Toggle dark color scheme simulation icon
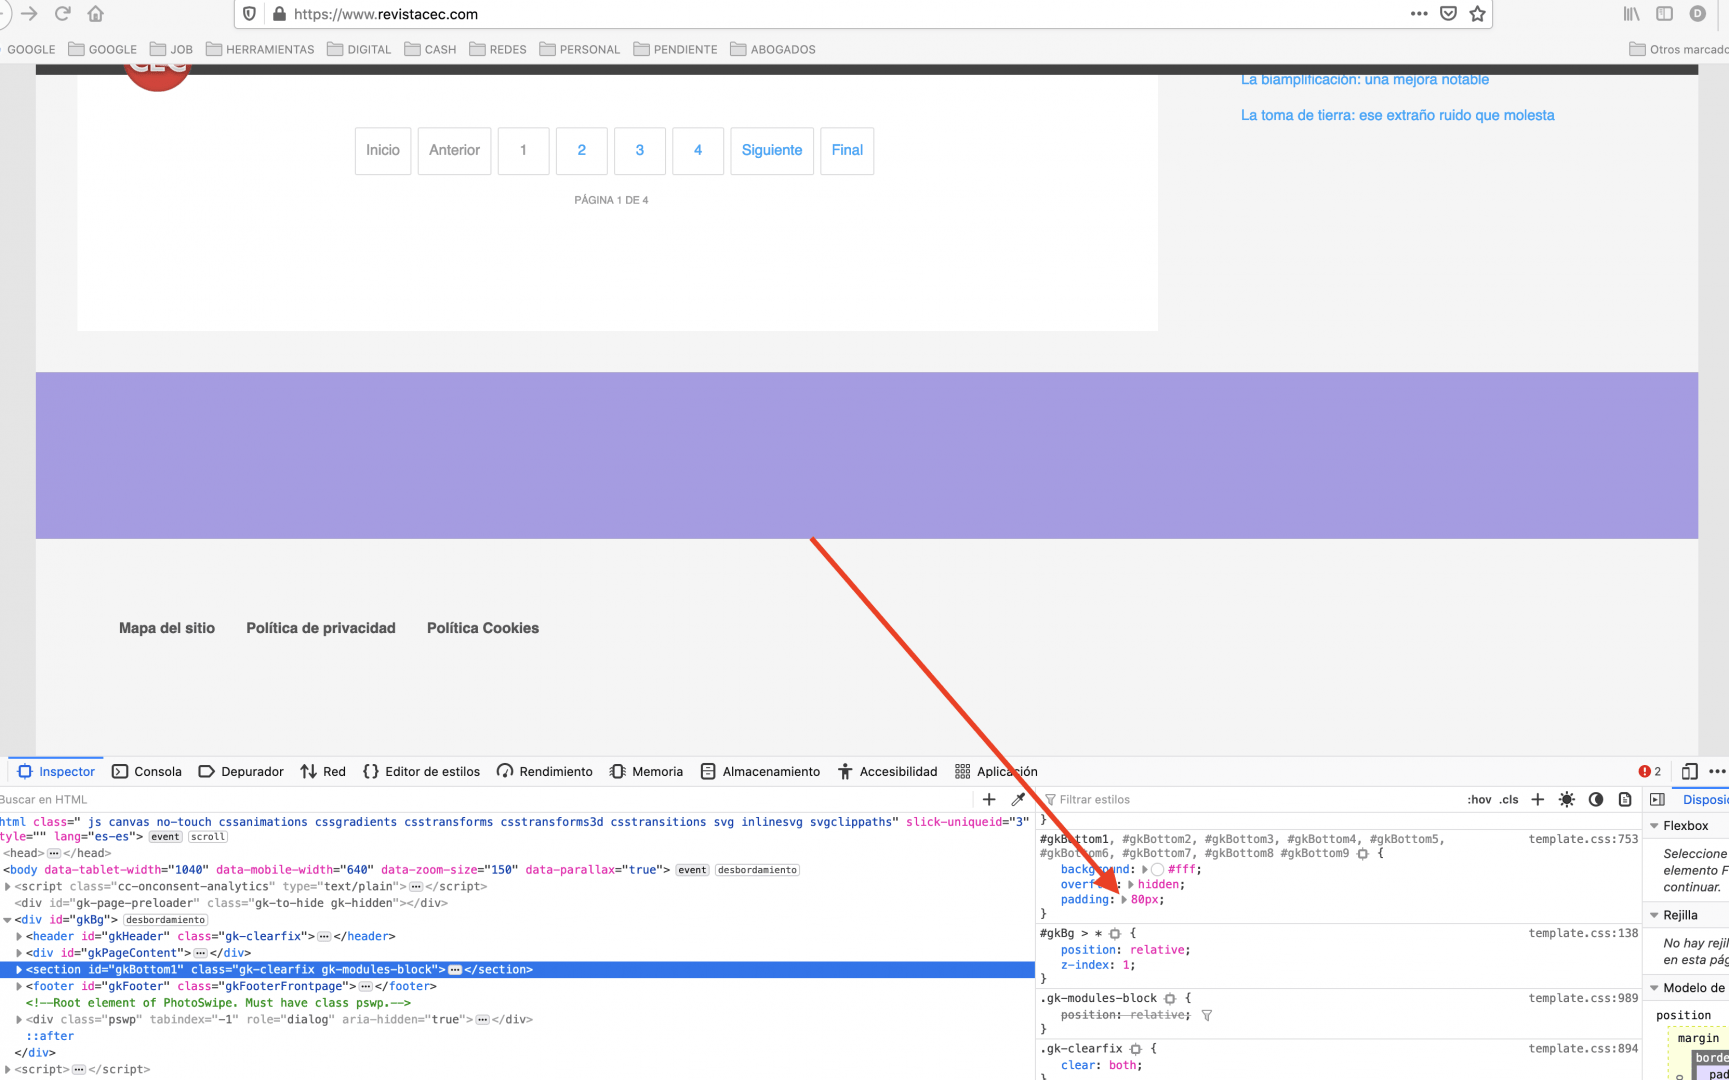 pyautogui.click(x=1596, y=799)
